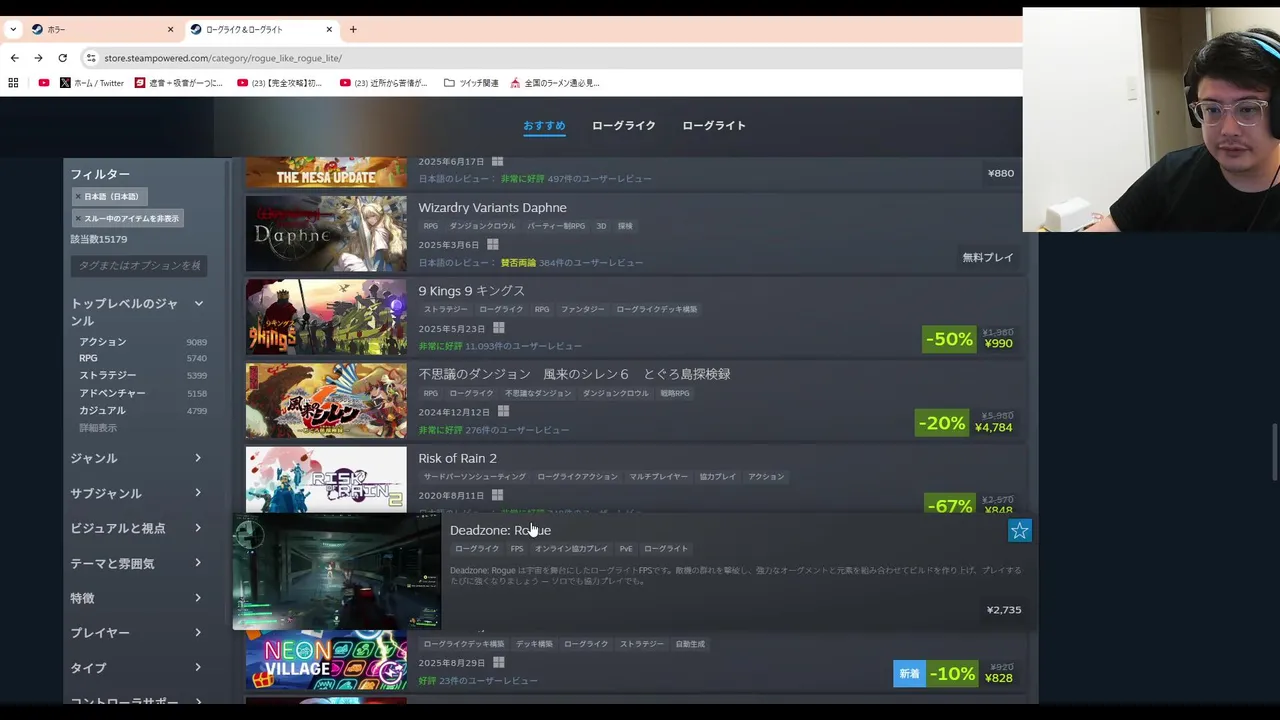The height and width of the screenshot is (720, 1280).
Task: Open the 風来のシレン６ game title
Action: coord(574,374)
